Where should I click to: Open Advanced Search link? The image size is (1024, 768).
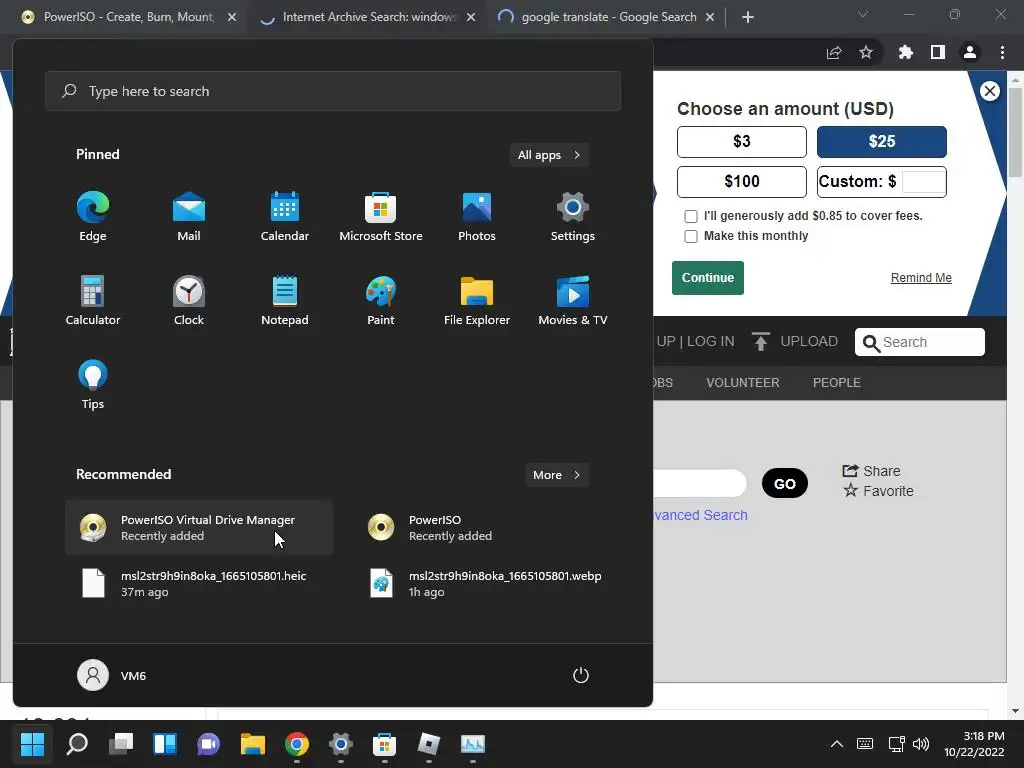[700, 515]
